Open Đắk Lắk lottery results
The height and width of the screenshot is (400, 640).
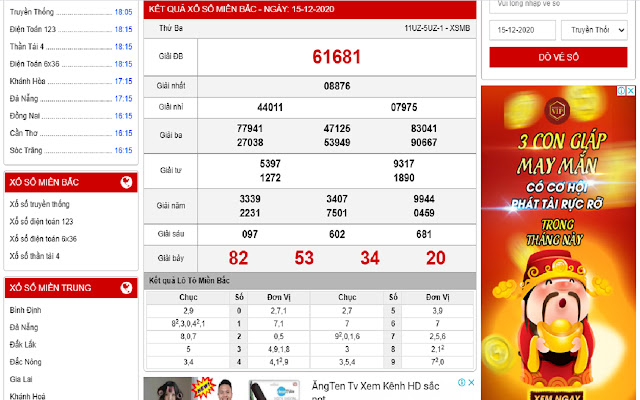pos(22,344)
